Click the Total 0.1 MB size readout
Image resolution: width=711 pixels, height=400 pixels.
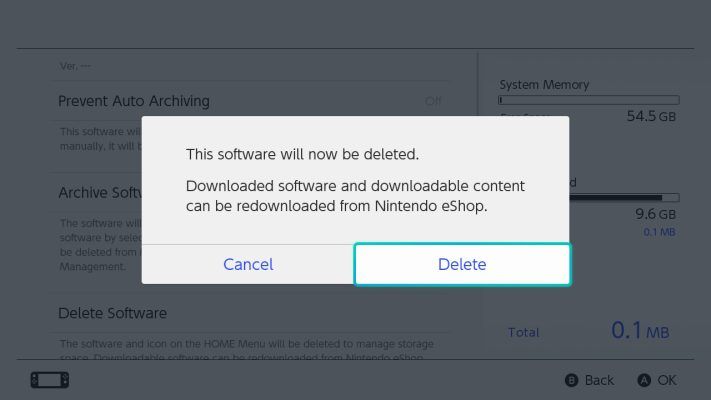(x=640, y=330)
